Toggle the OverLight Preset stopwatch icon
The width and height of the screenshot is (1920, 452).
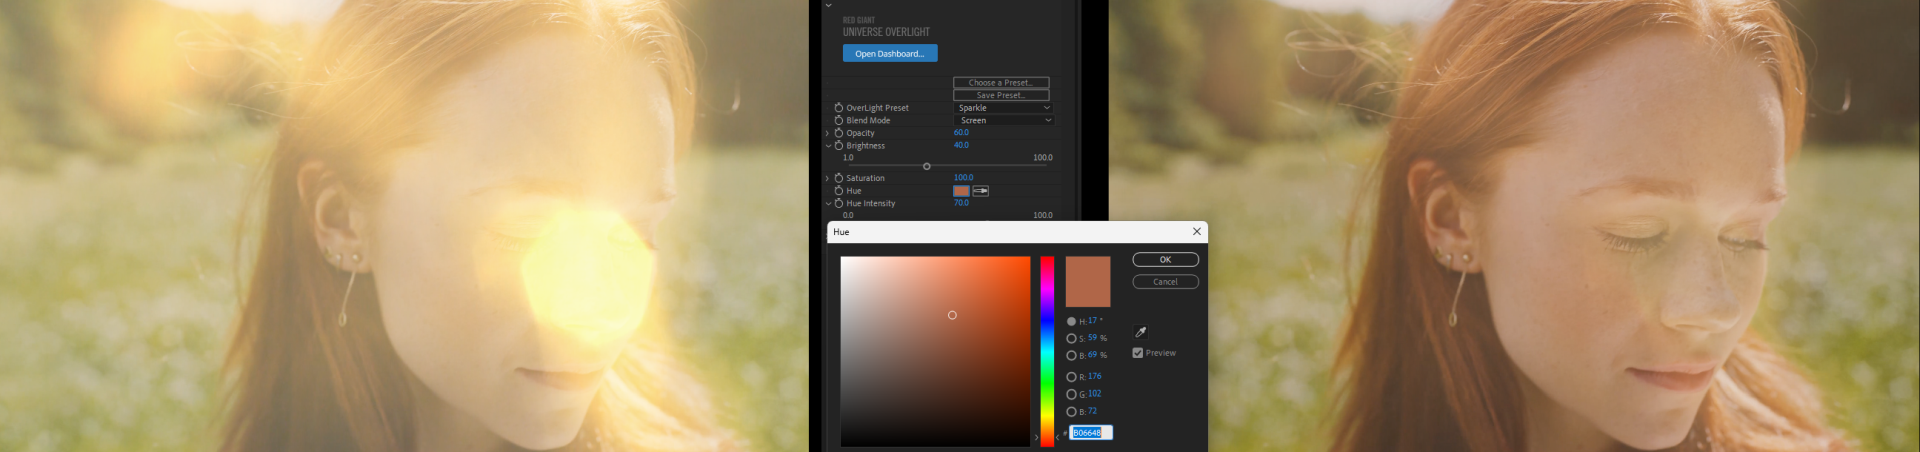(x=838, y=107)
